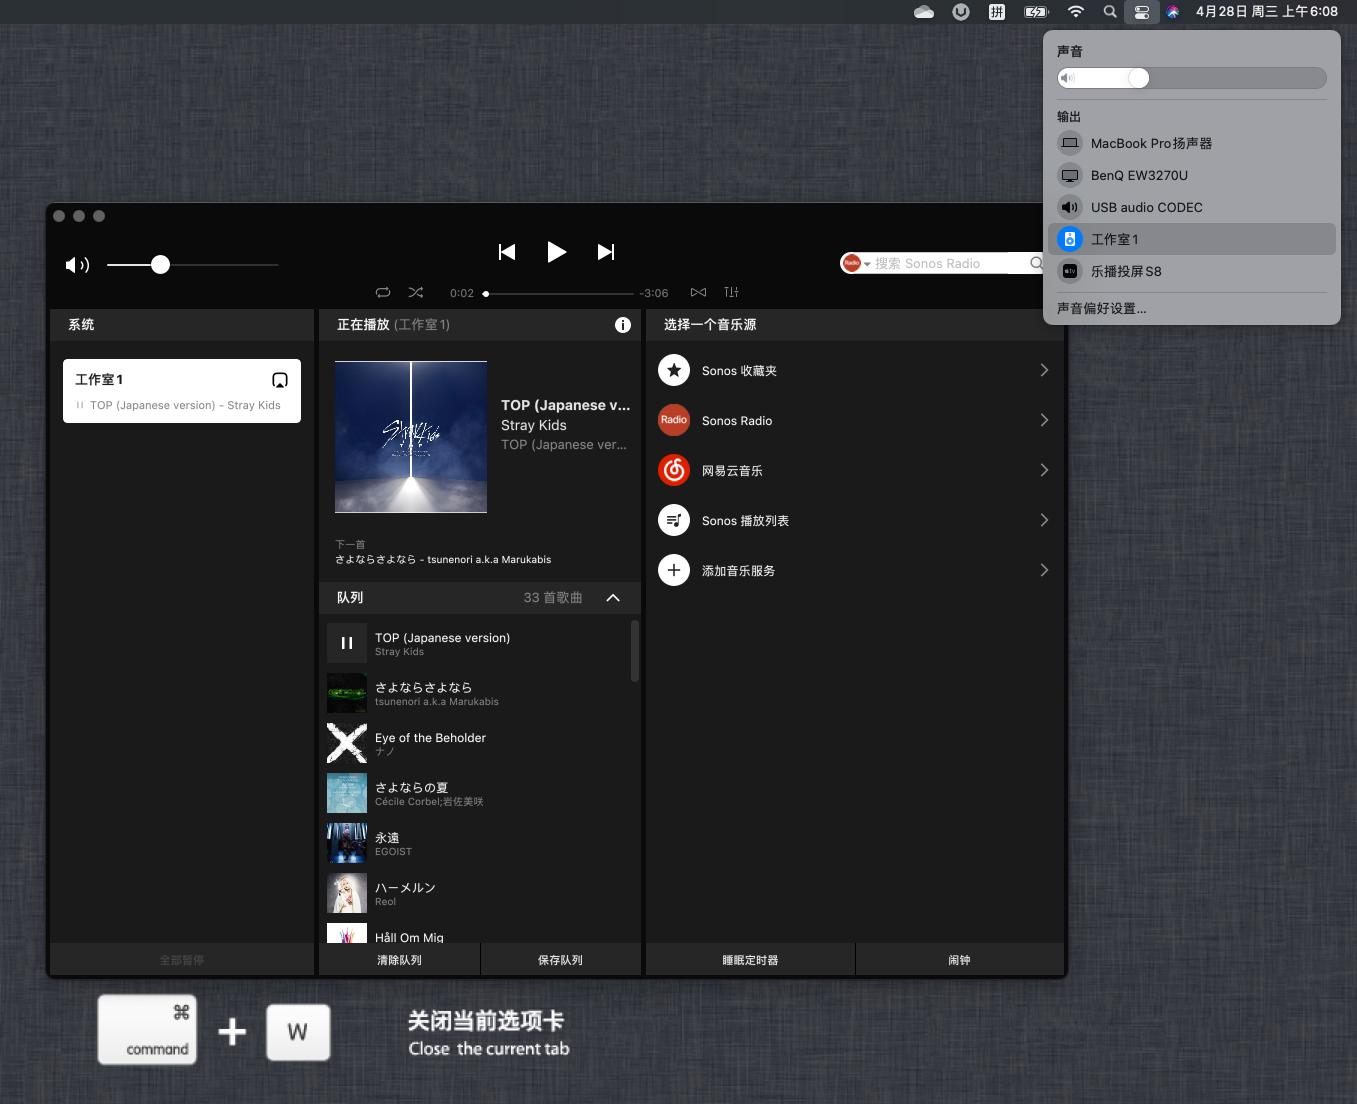This screenshot has height=1104, width=1357.
Task: Select MacBook Pro扬声器 as output
Action: [x=1192, y=143]
